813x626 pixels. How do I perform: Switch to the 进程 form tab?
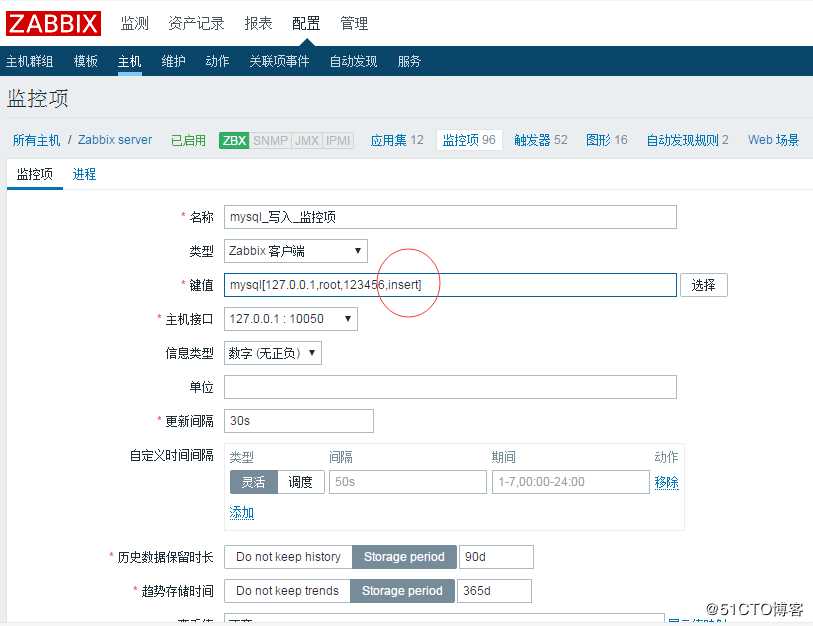(84, 174)
